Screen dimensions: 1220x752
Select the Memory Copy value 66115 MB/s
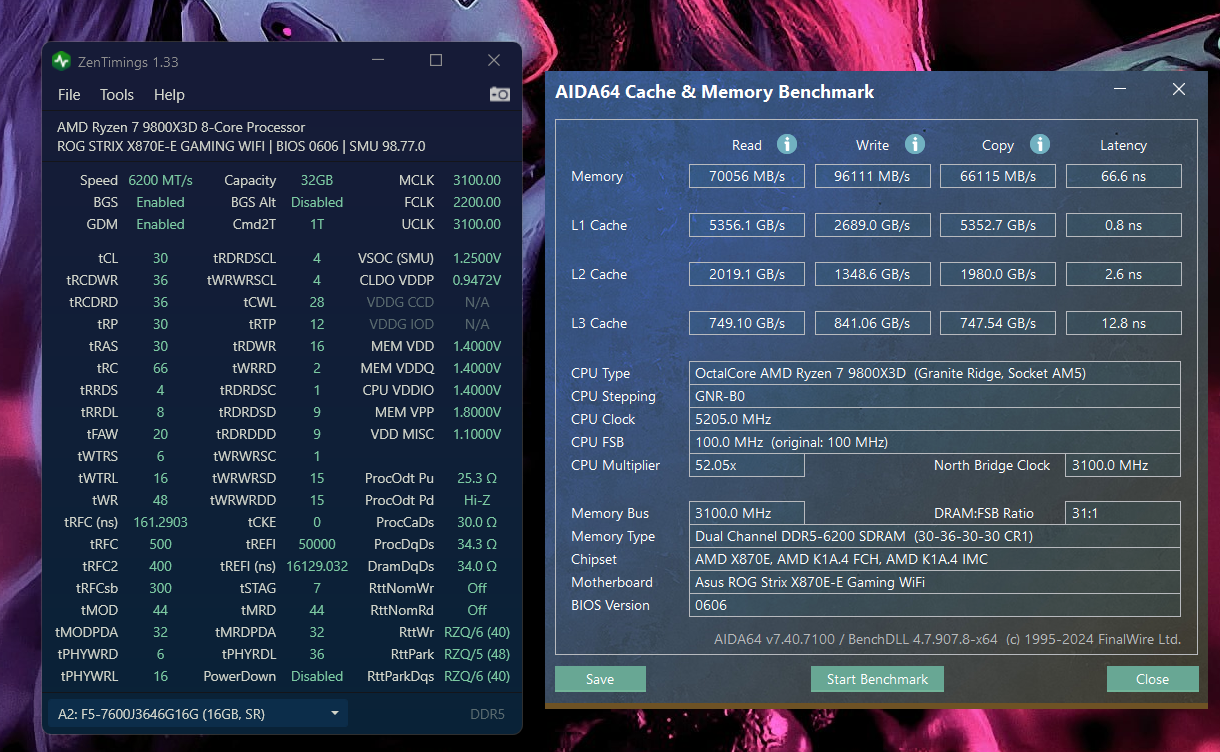(998, 176)
